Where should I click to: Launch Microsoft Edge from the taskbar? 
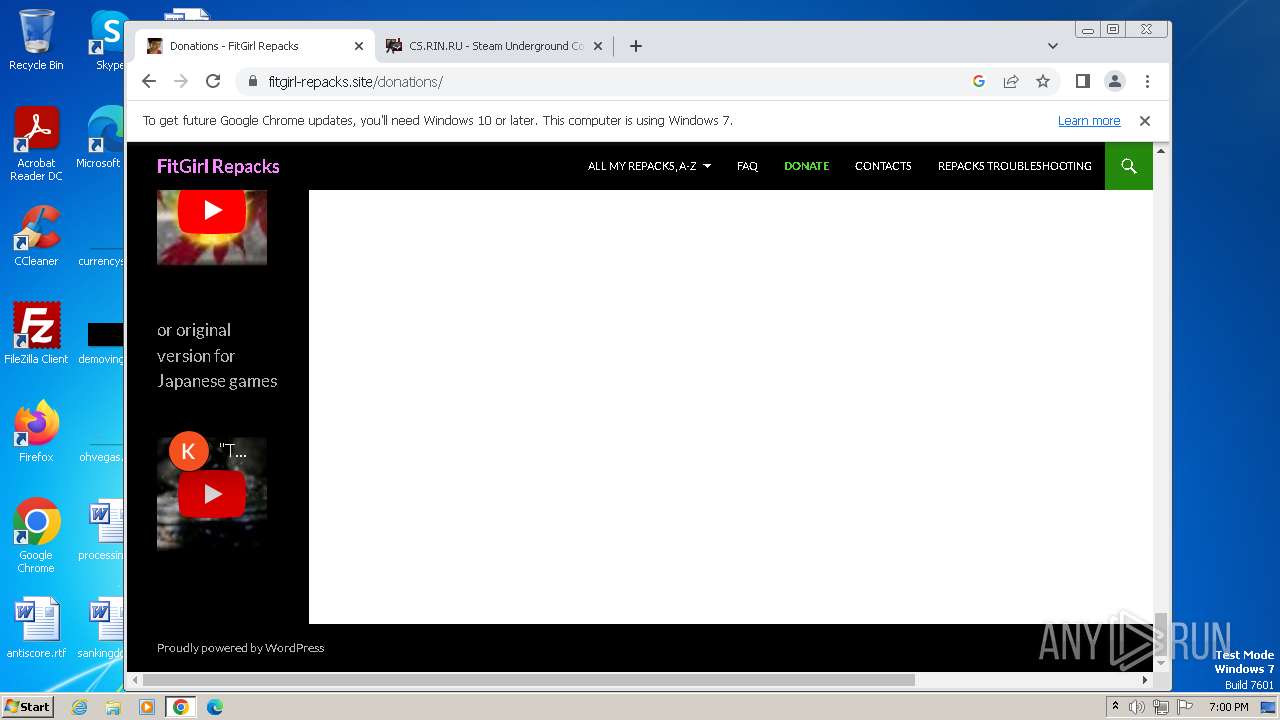tap(215, 707)
